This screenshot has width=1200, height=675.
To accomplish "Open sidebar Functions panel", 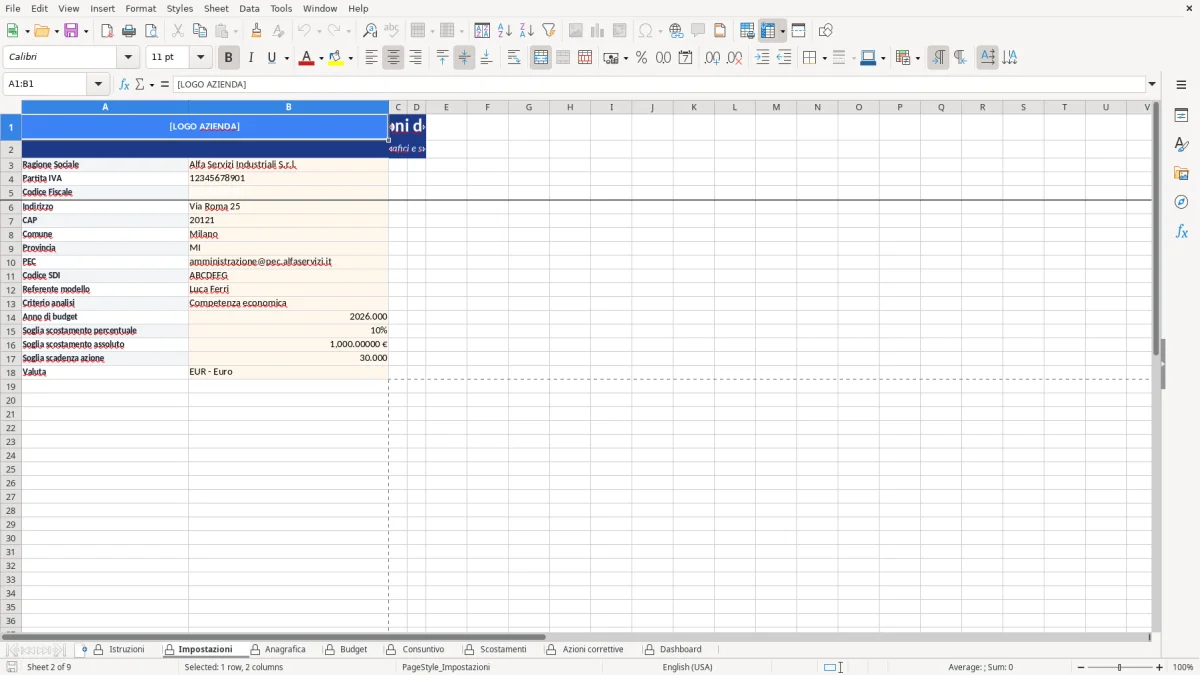I will [x=1181, y=231].
